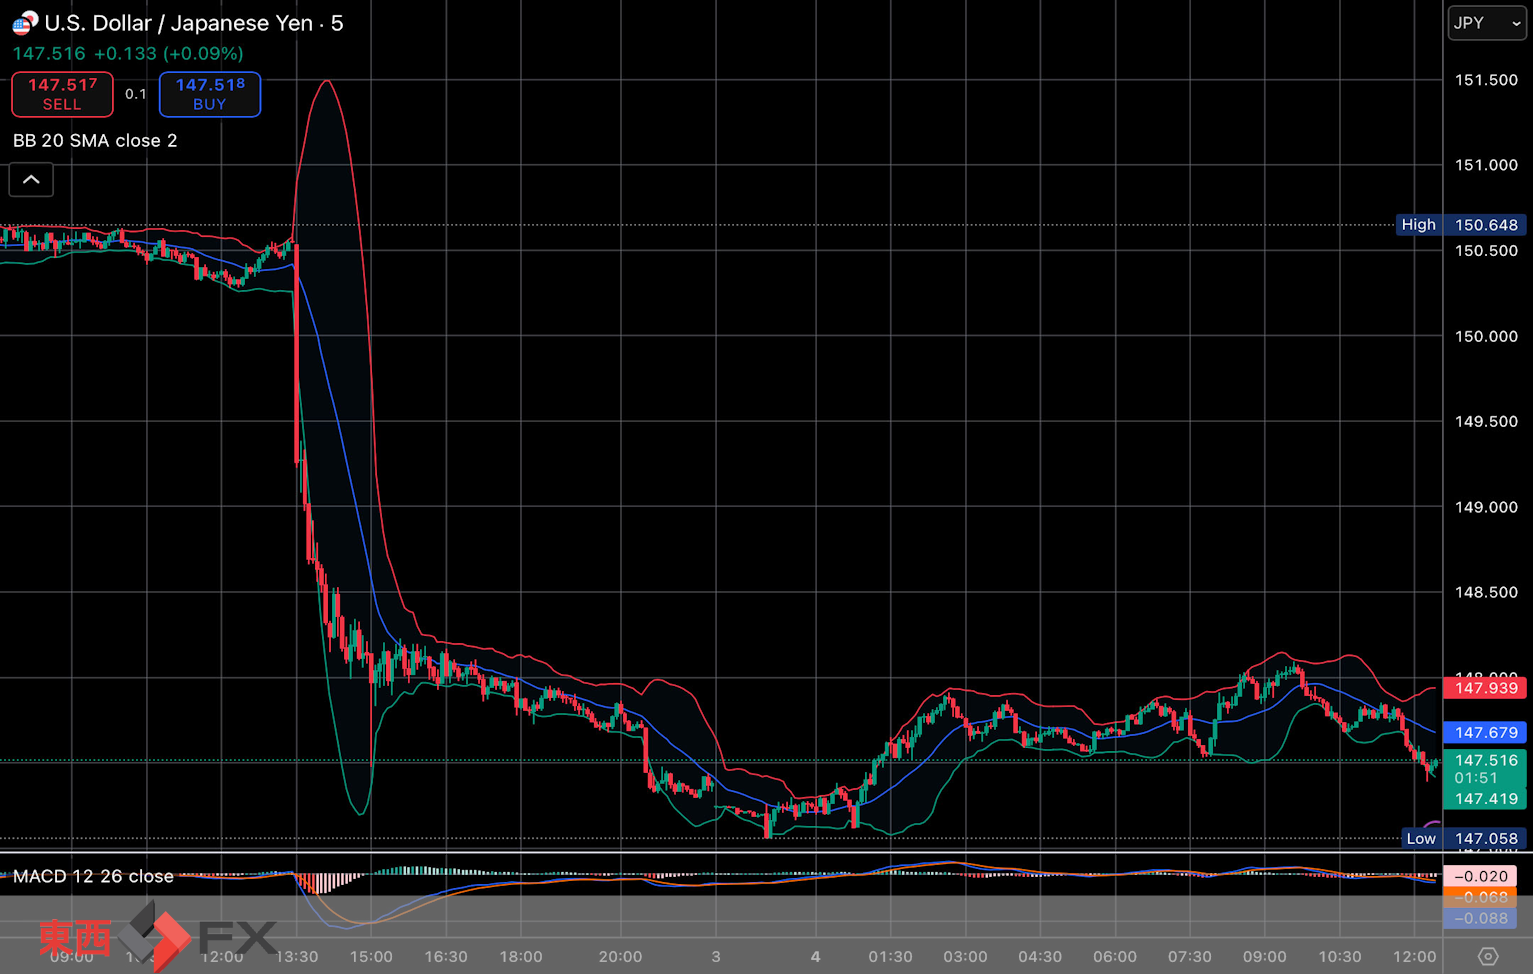Click the orange MACD signal value -0.068
This screenshot has width=1533, height=974.
[x=1480, y=897]
